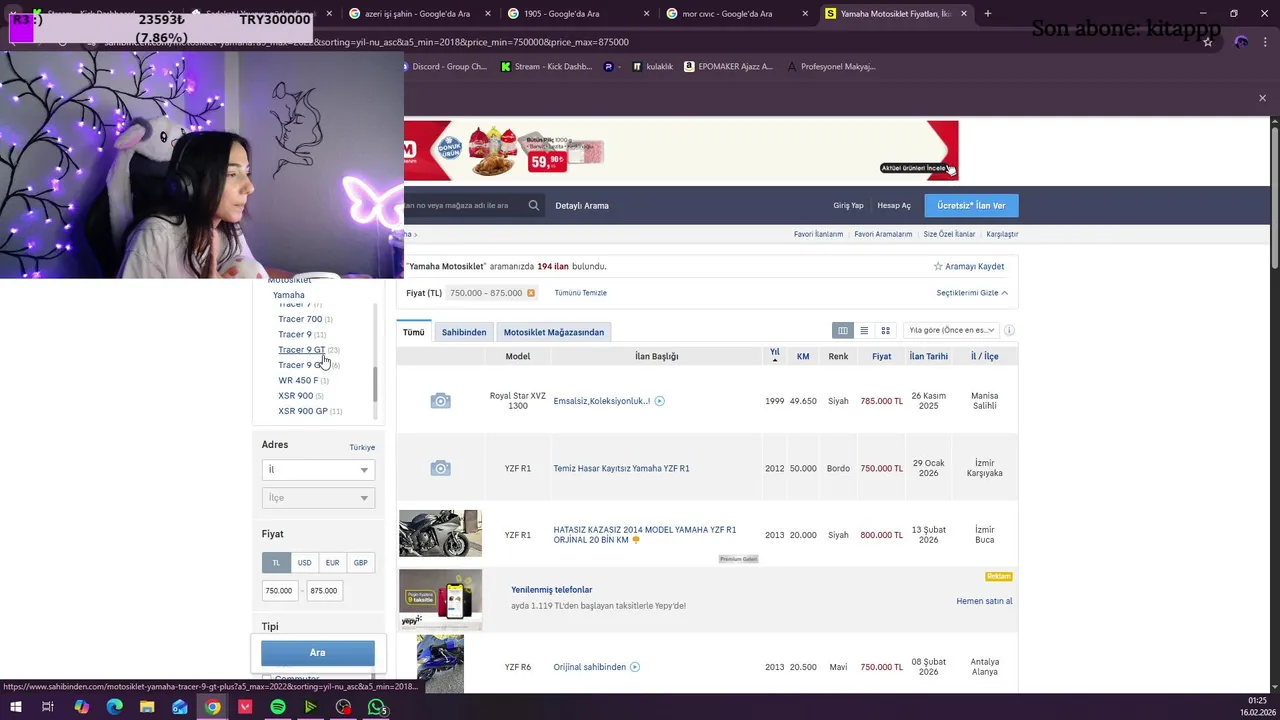Open the info icon next to sort dropdown
The image size is (1280, 720).
[x=1009, y=330]
